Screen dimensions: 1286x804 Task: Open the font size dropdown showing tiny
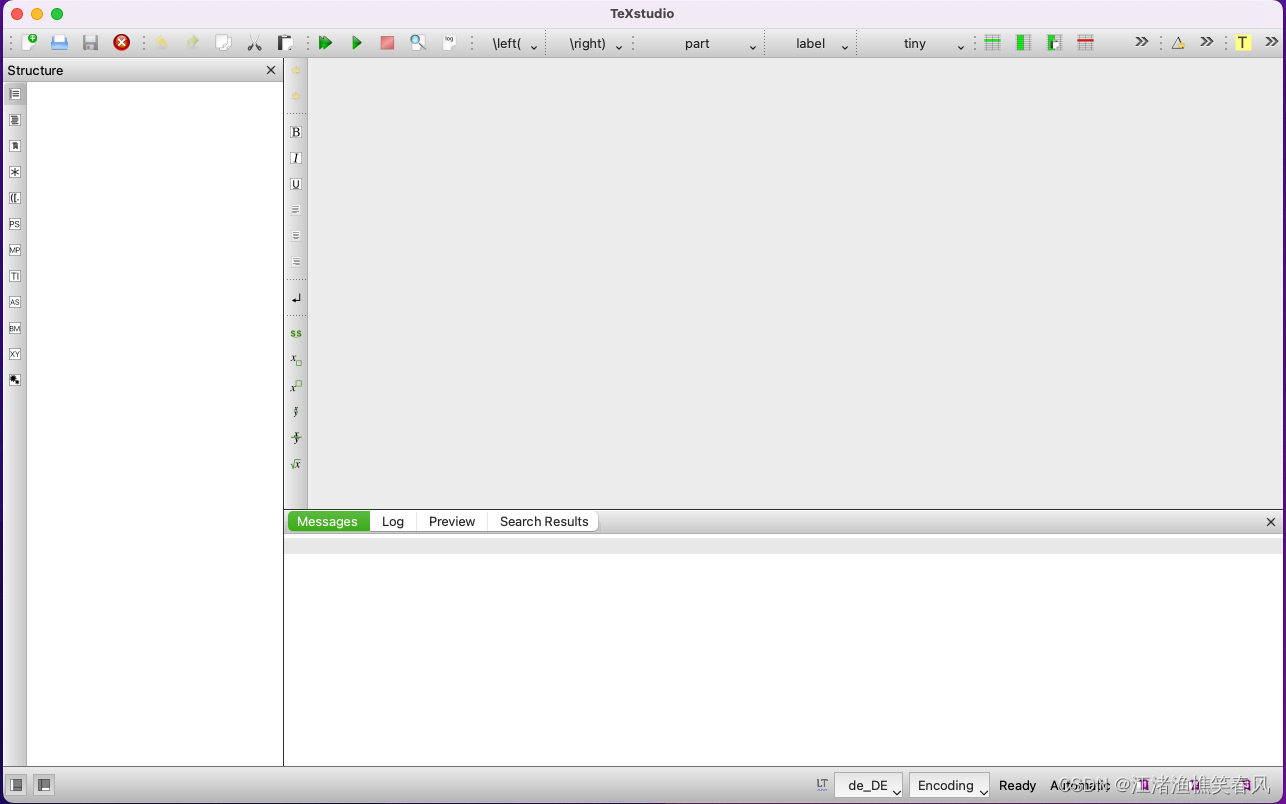pos(959,44)
